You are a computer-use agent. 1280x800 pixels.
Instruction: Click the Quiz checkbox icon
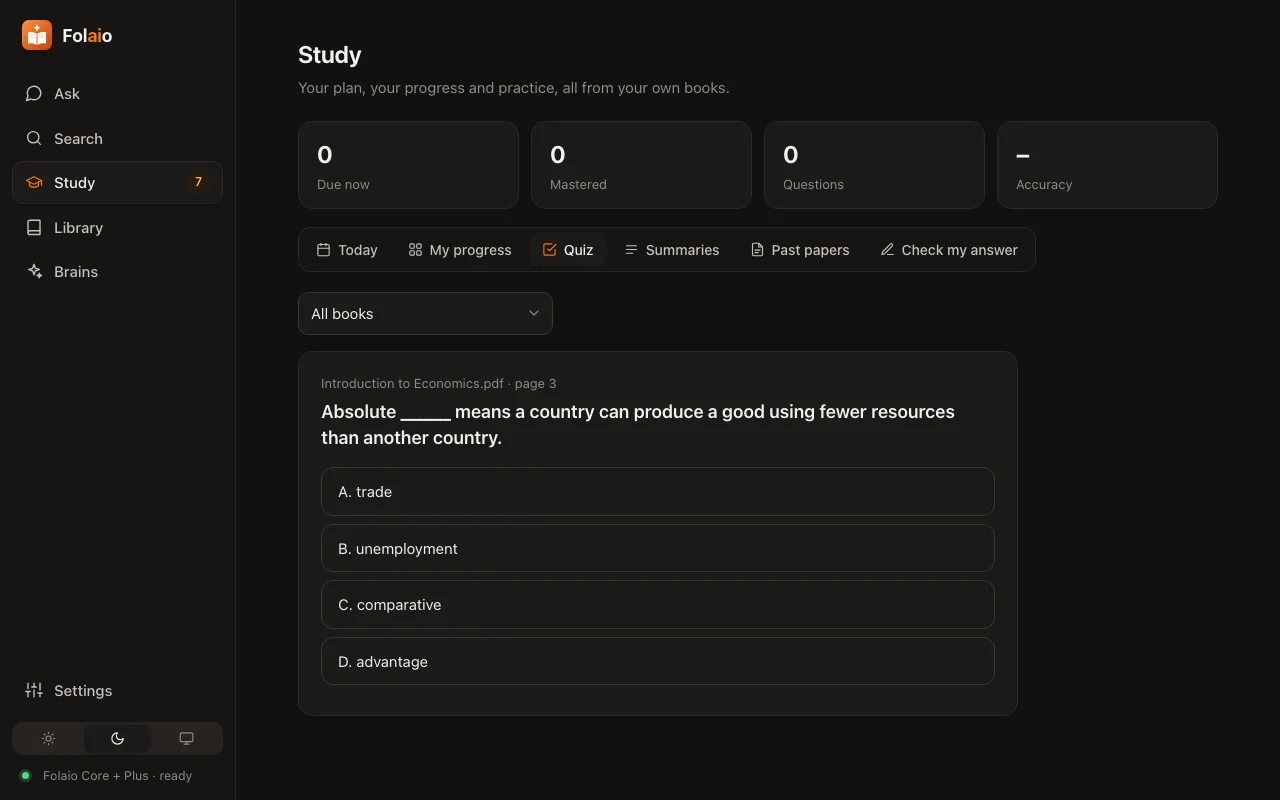click(549, 249)
